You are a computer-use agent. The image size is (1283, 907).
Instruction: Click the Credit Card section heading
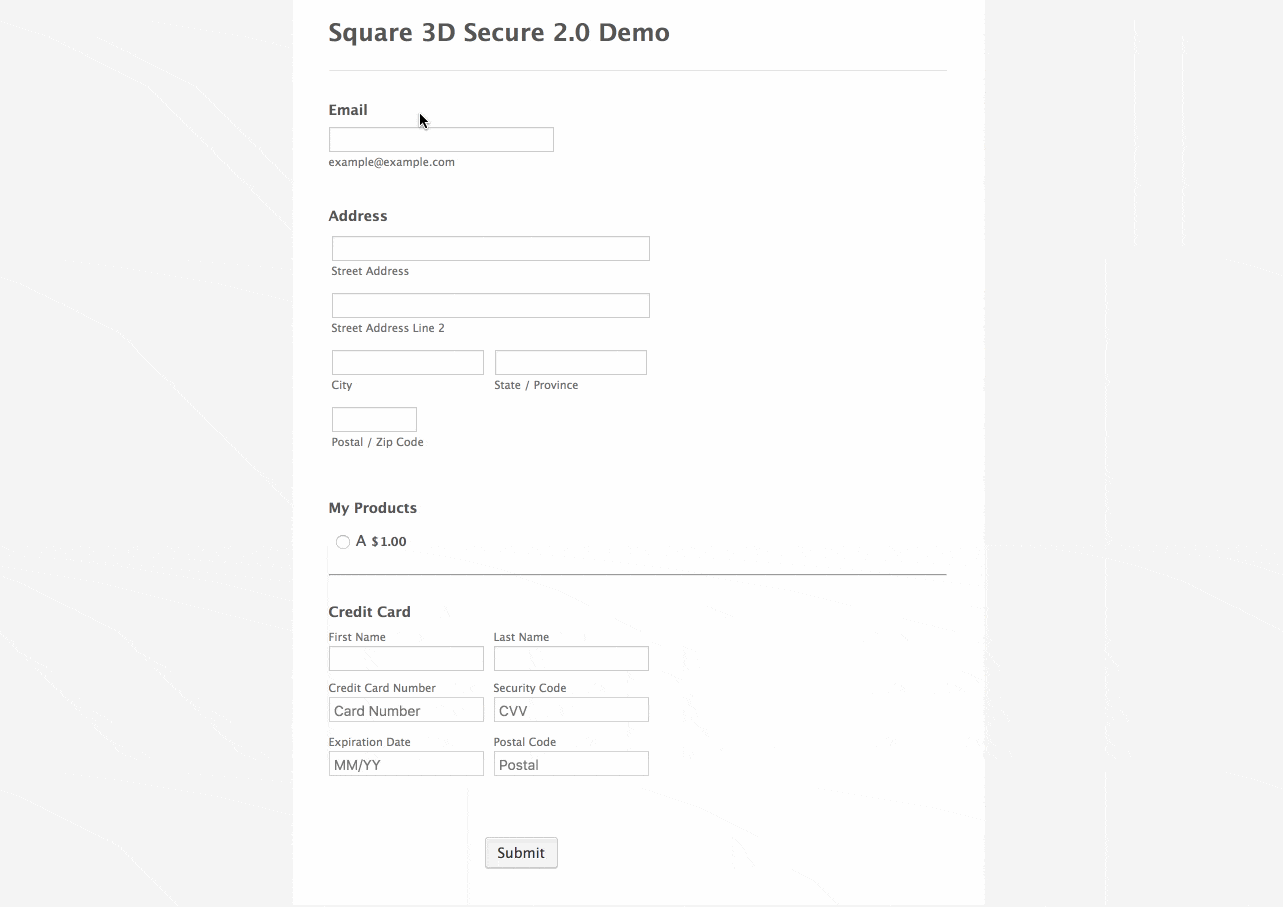click(370, 612)
